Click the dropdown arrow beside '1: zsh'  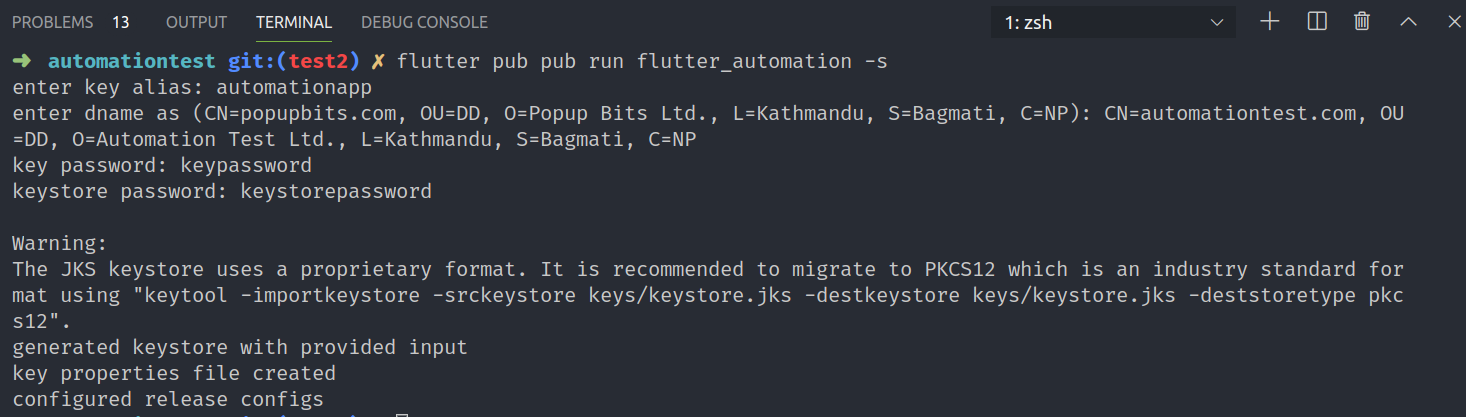pyautogui.click(x=1216, y=22)
